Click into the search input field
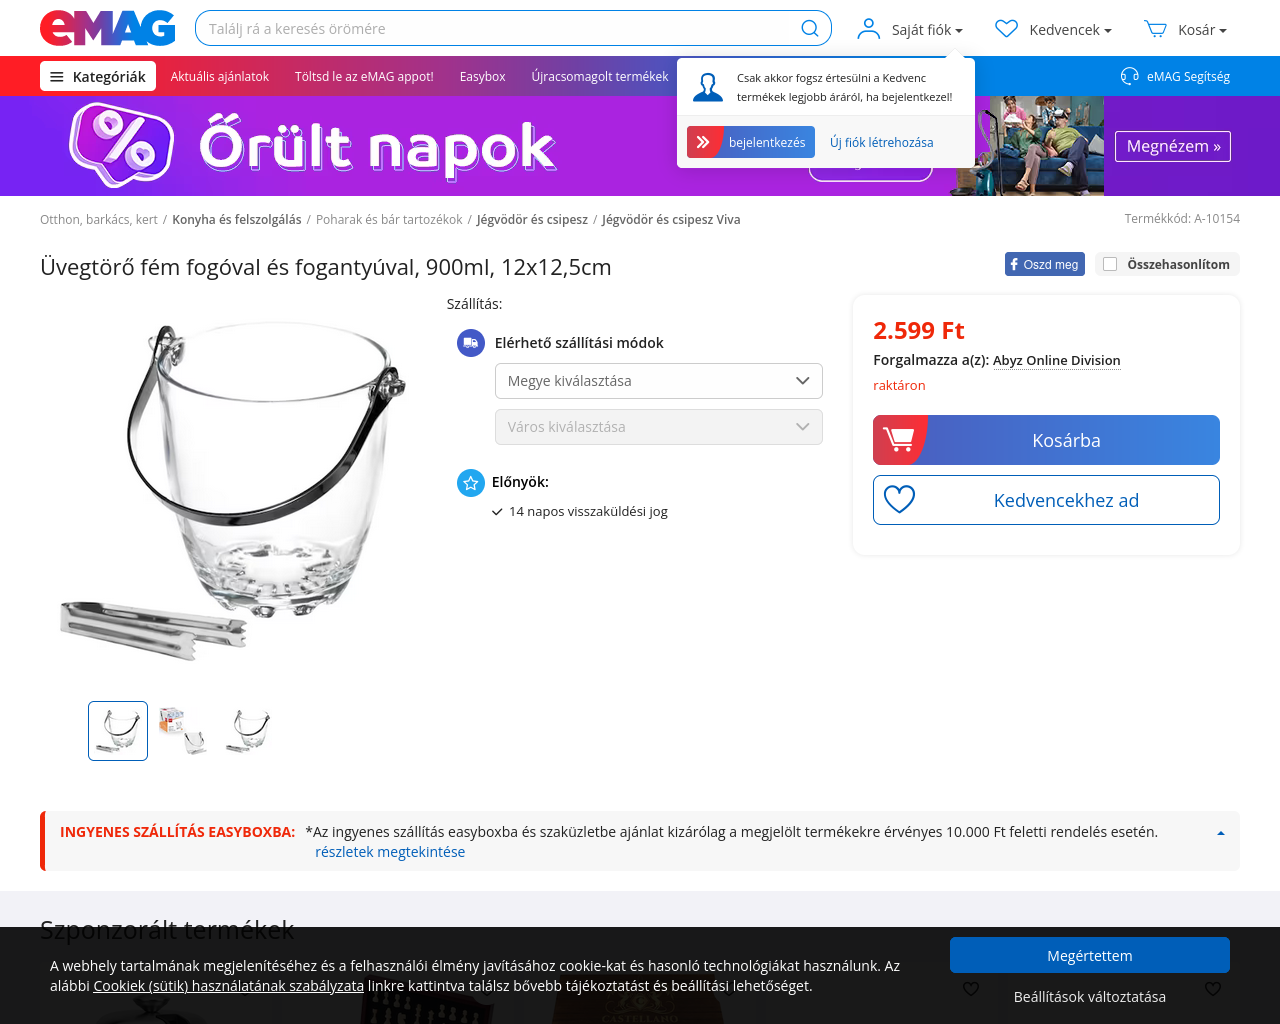This screenshot has width=1280, height=1024. 497,28
